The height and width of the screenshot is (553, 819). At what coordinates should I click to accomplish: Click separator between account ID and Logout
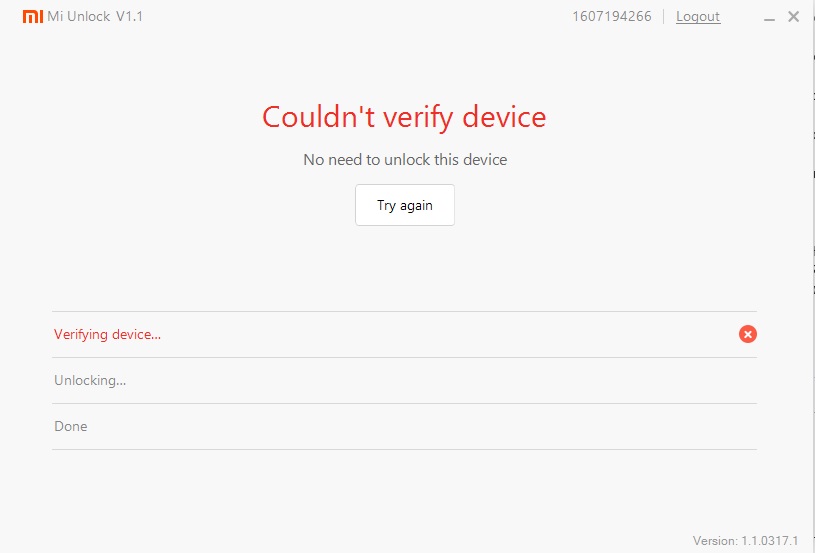663,17
